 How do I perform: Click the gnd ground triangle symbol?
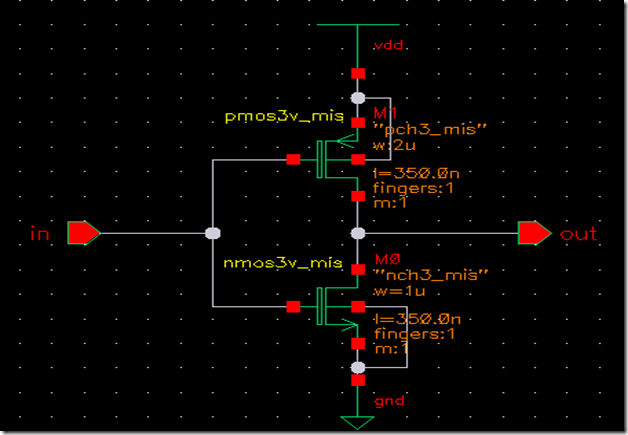358,423
